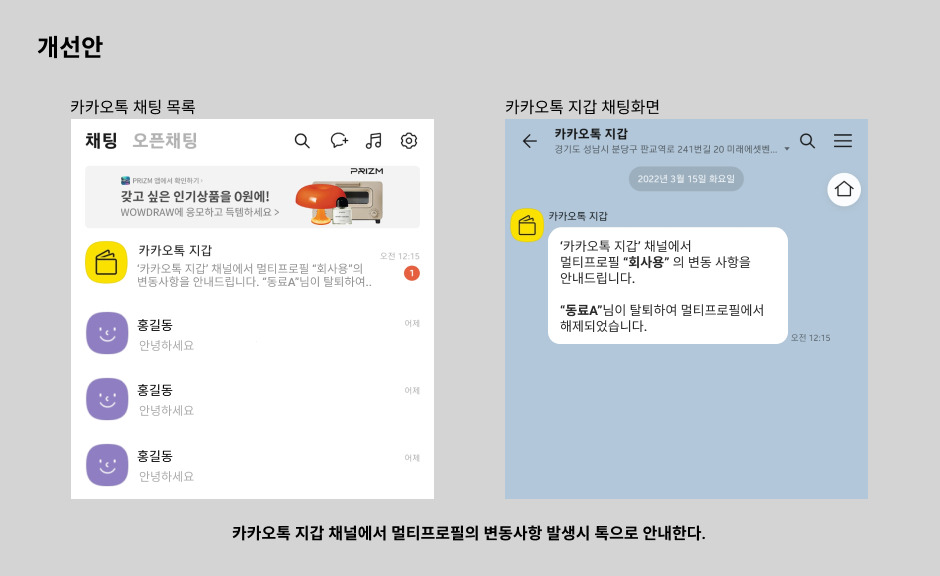Go back with the left arrow in chat screen
940x576 pixels.
(530, 141)
